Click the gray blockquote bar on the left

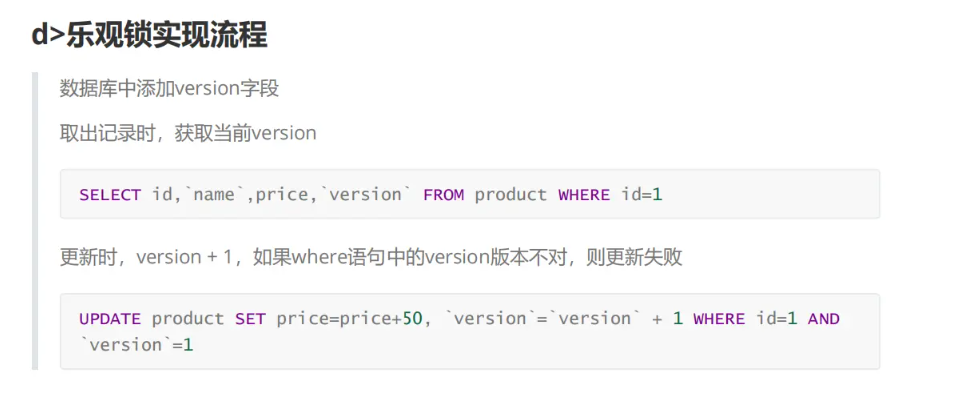pyautogui.click(x=35, y=220)
